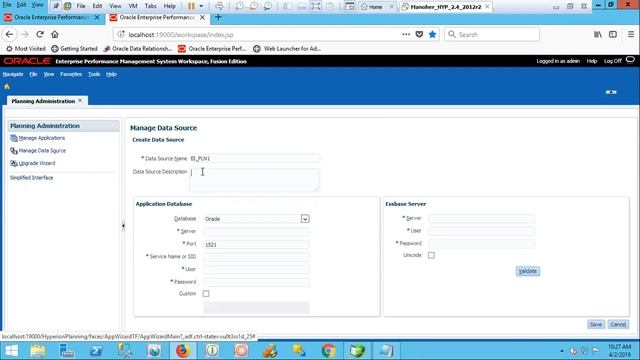
Task: Click VMware full screen icon
Action: point(316,6)
